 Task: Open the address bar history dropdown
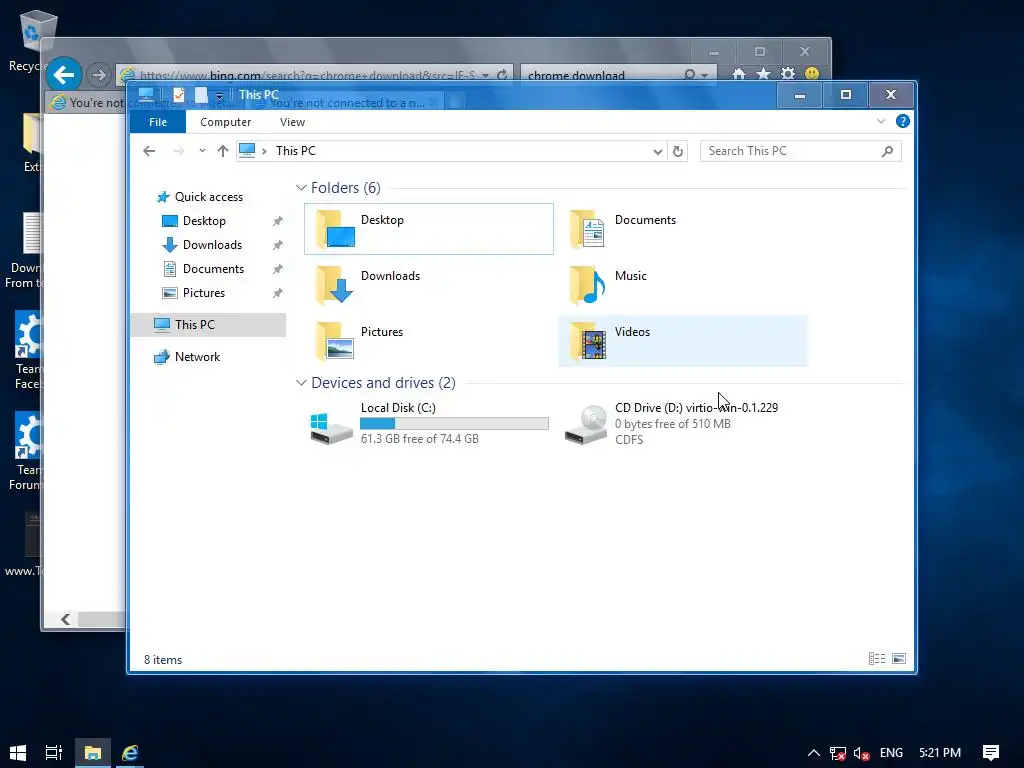pos(658,152)
